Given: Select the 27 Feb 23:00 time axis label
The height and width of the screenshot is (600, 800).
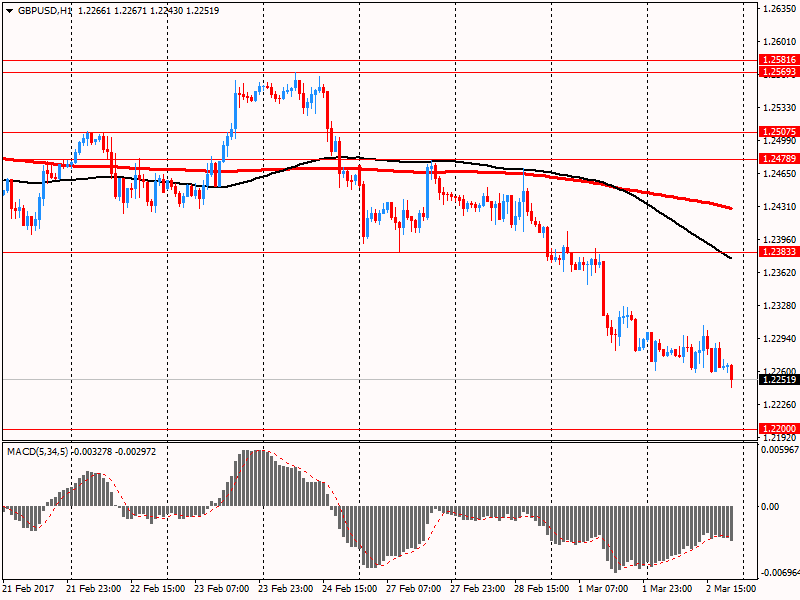Looking at the screenshot, I should click(478, 589).
